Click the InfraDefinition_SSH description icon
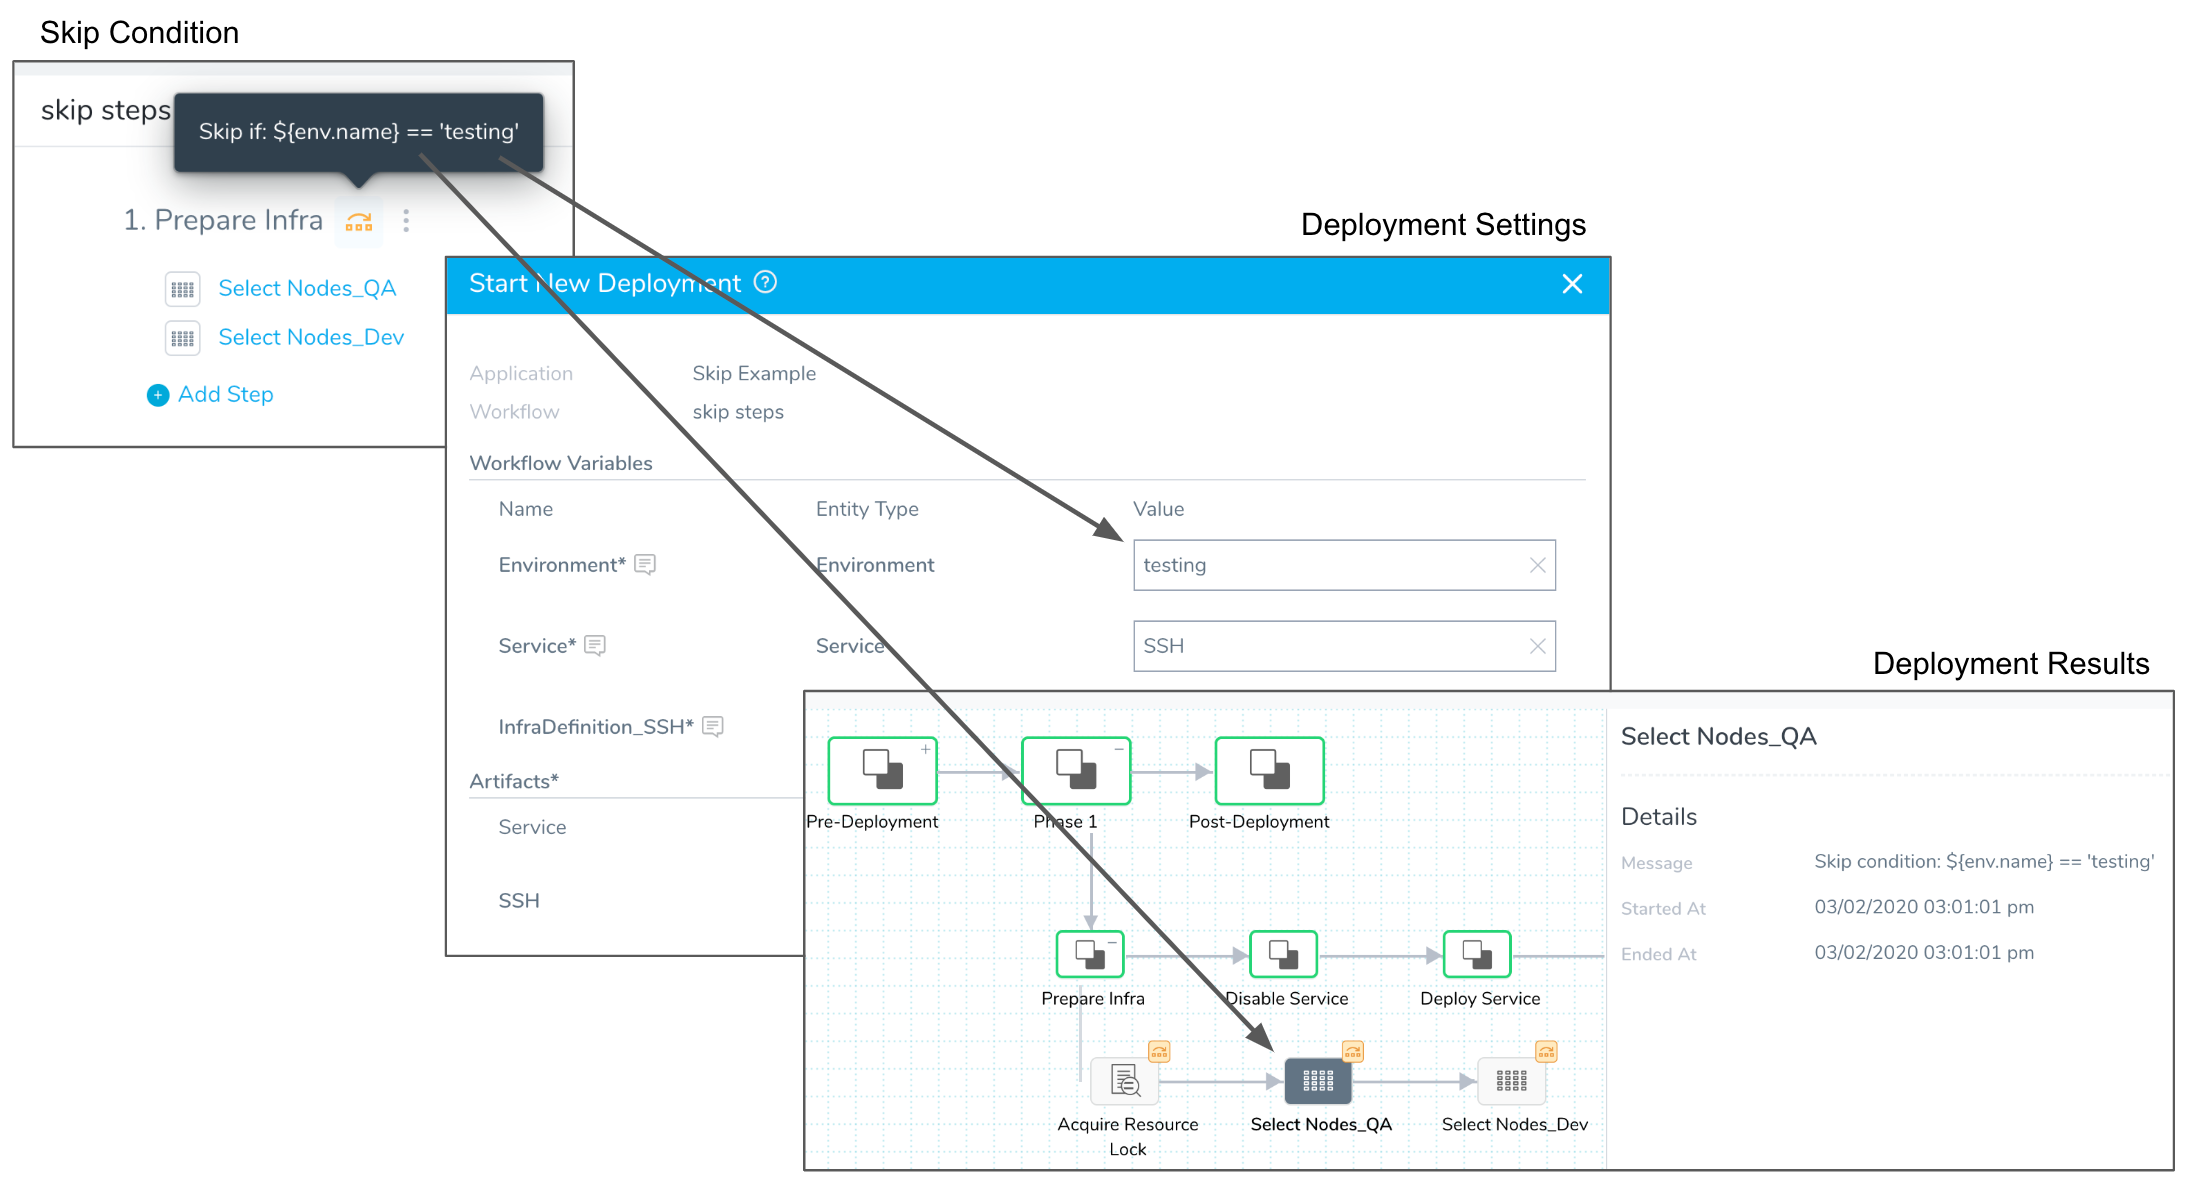The image size is (2188, 1180). (x=713, y=726)
